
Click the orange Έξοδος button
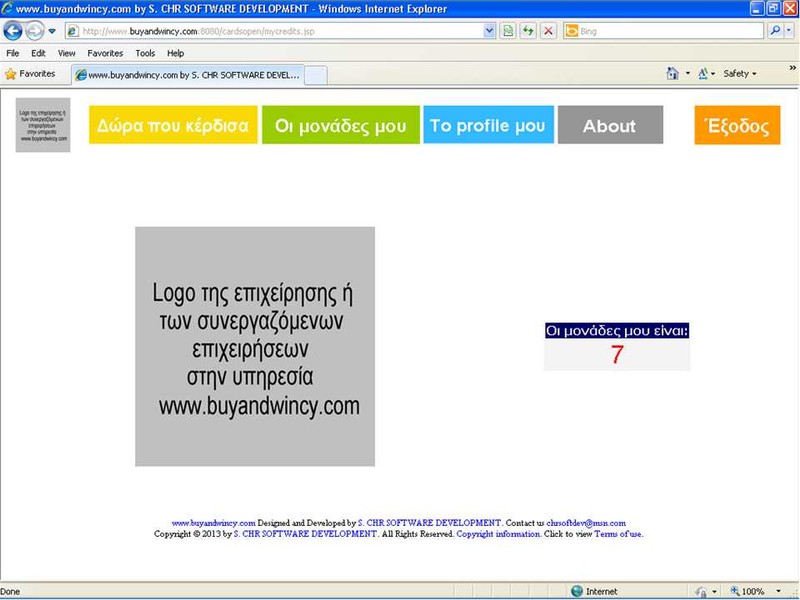(737, 126)
